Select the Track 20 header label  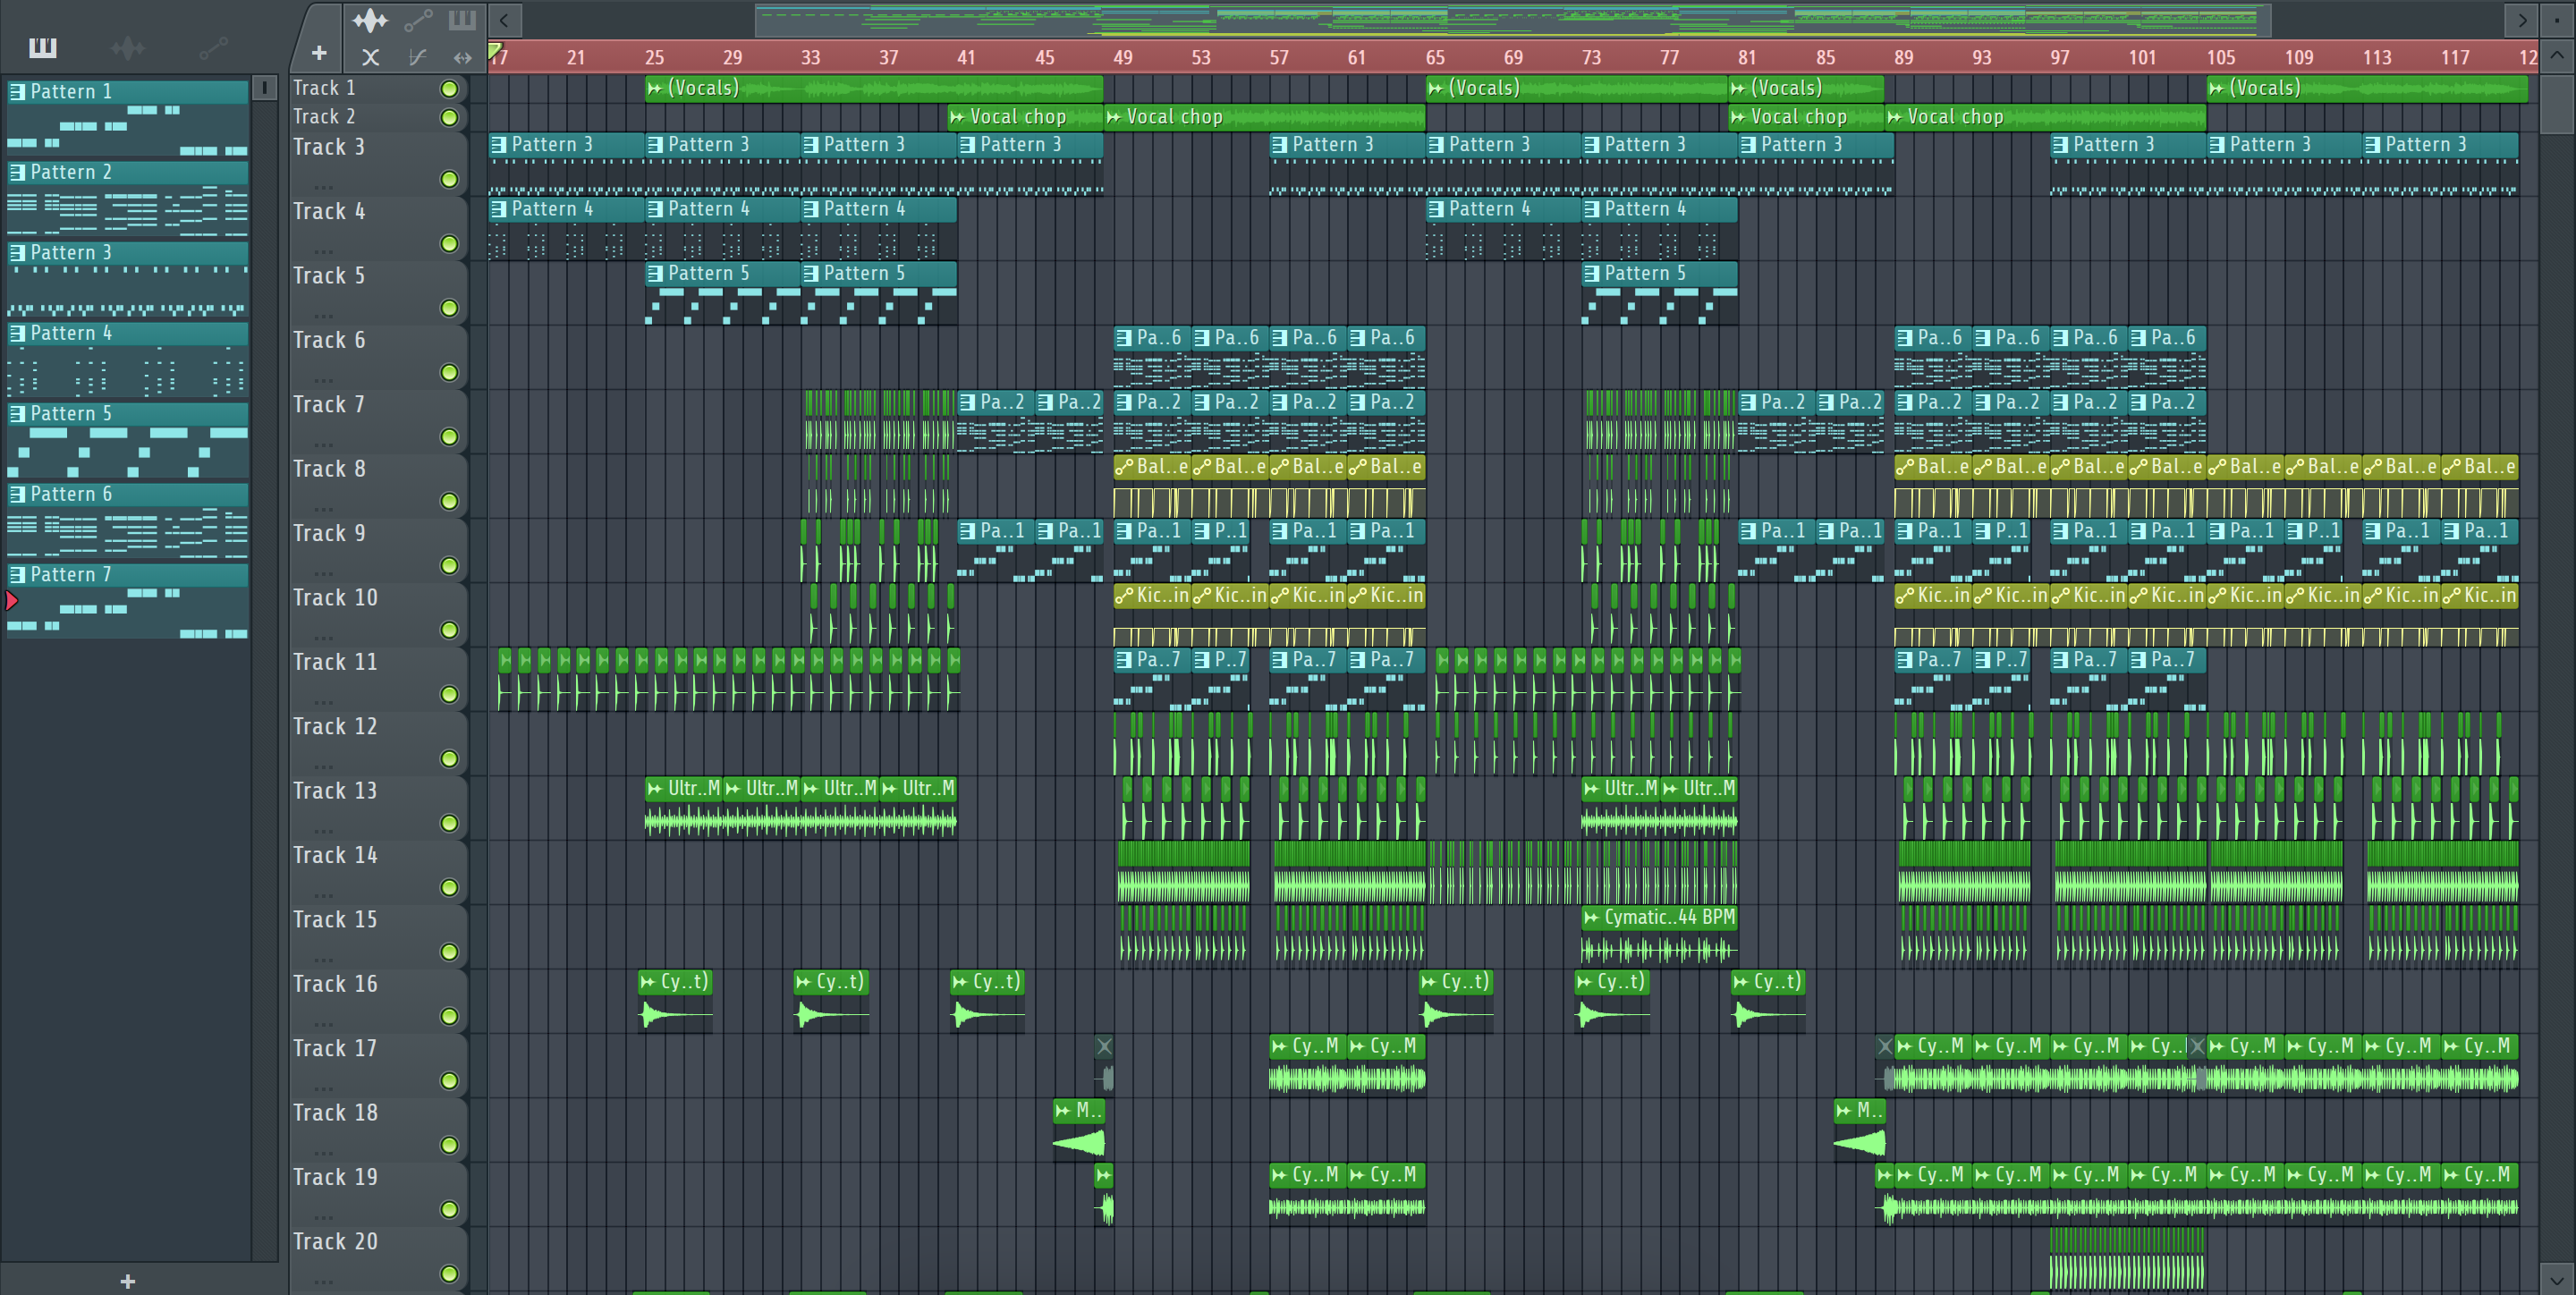(x=335, y=1241)
